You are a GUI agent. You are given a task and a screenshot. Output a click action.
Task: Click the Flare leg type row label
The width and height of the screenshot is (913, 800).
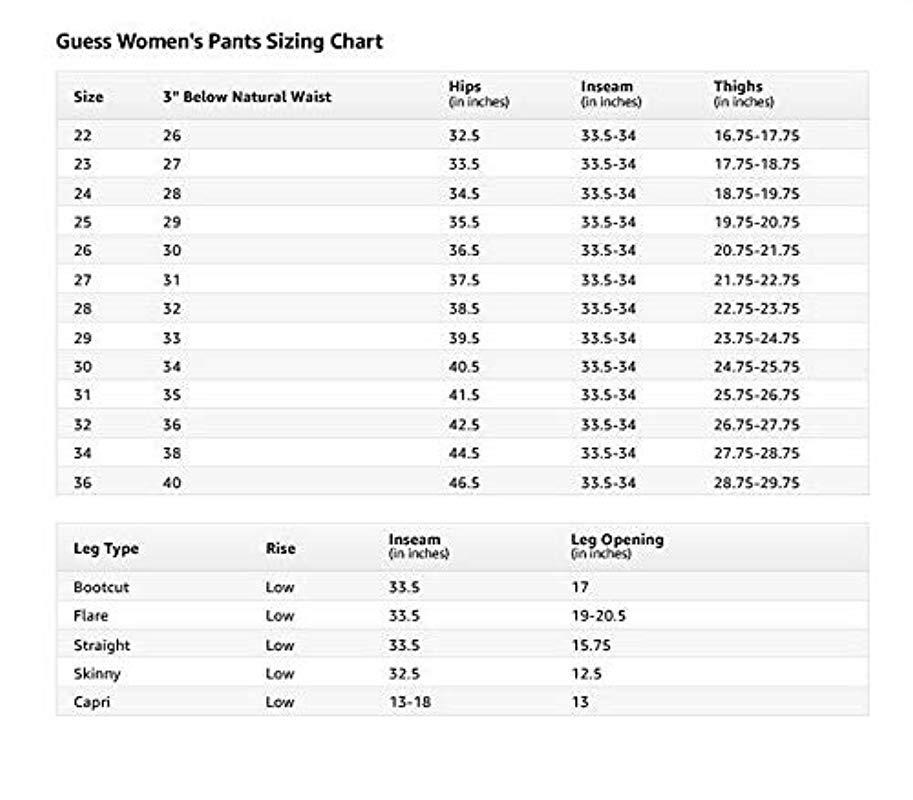coord(91,616)
